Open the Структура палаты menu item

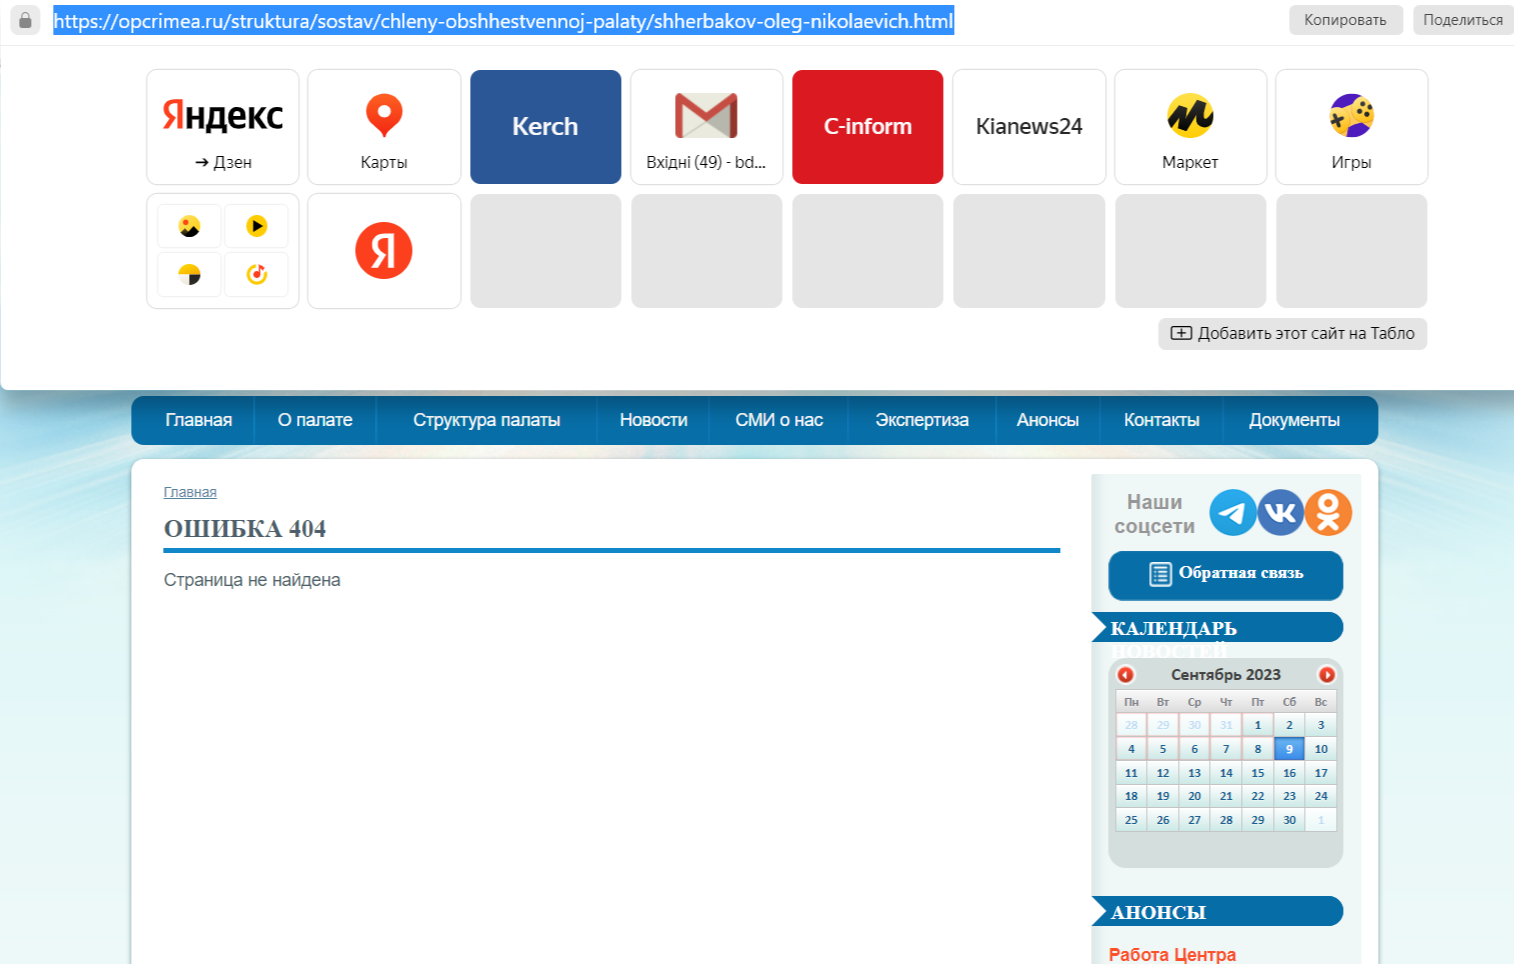pos(487,420)
